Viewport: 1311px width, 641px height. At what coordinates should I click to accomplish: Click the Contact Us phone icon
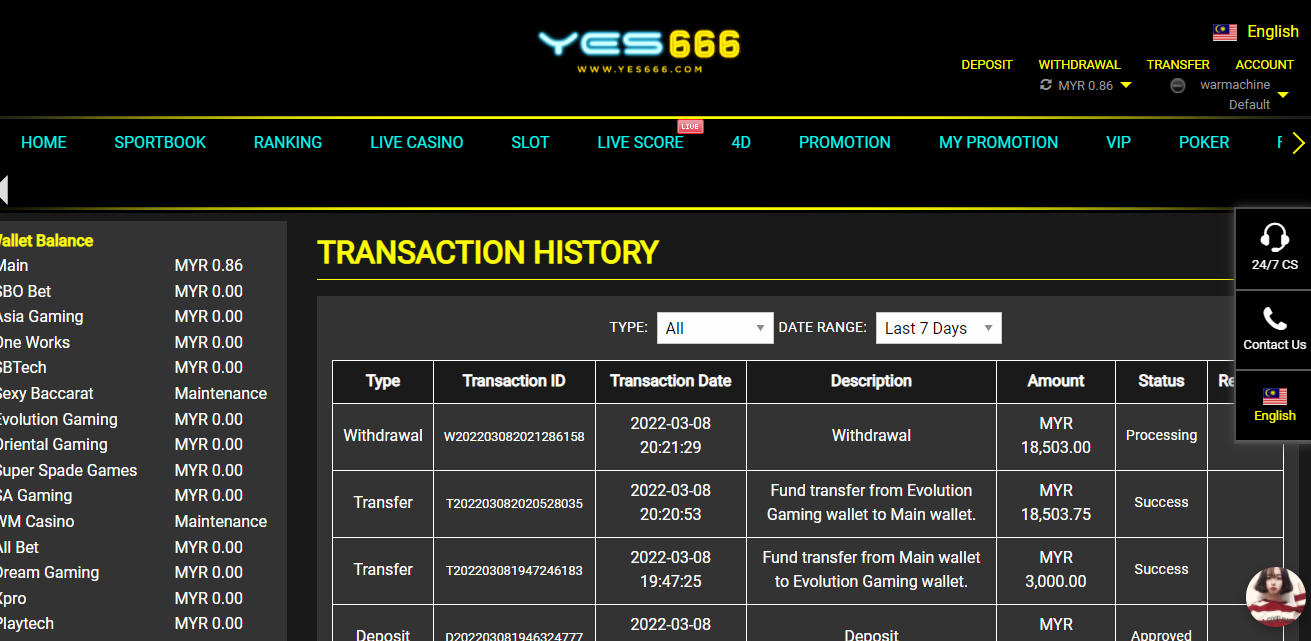1274,319
